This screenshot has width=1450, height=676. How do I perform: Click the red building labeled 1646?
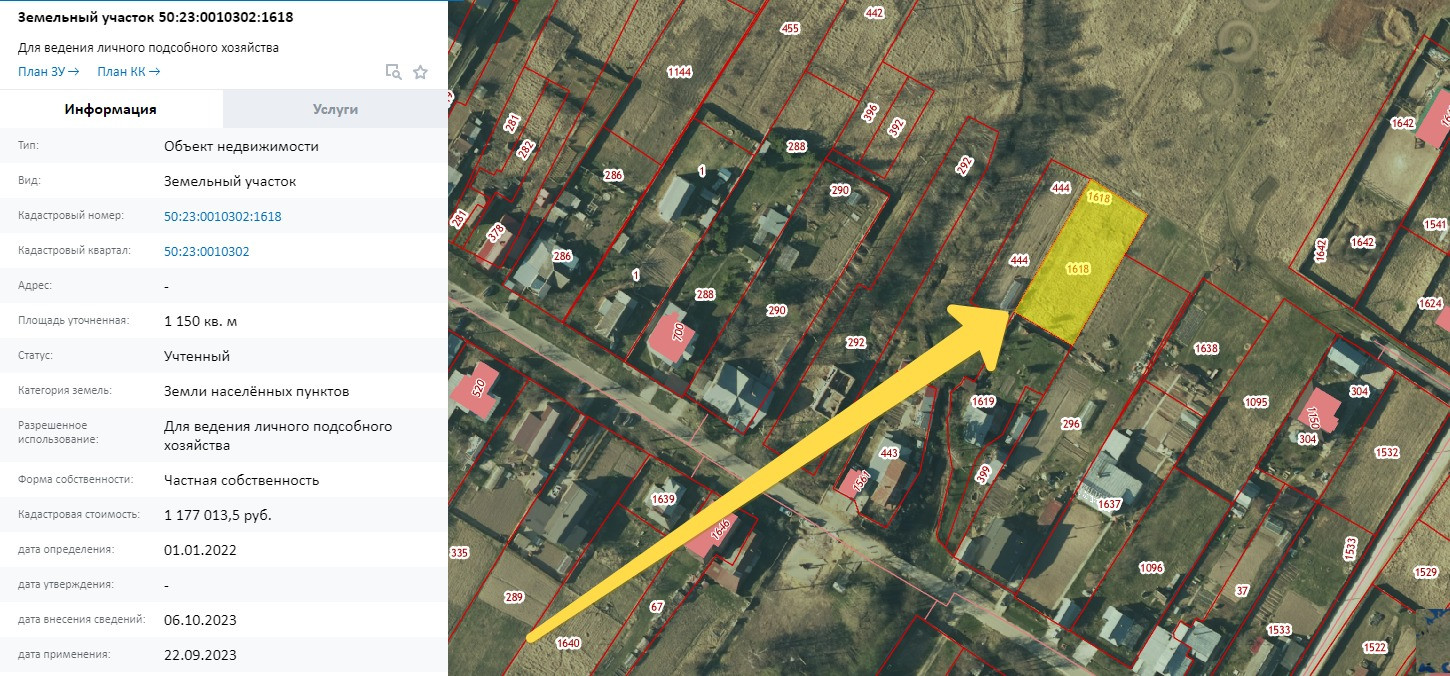718,535
